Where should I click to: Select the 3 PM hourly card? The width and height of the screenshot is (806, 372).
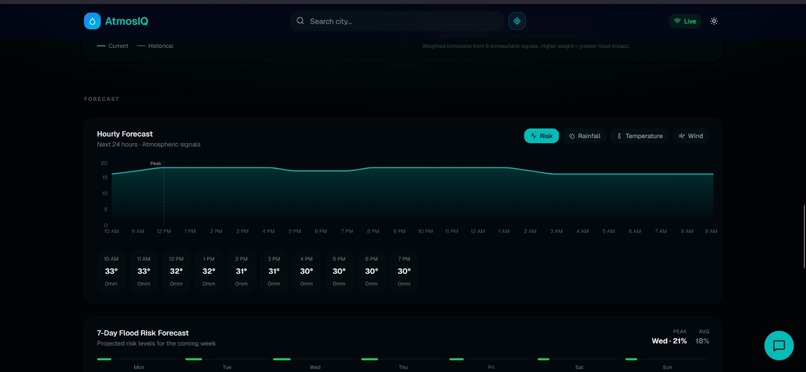coord(274,271)
